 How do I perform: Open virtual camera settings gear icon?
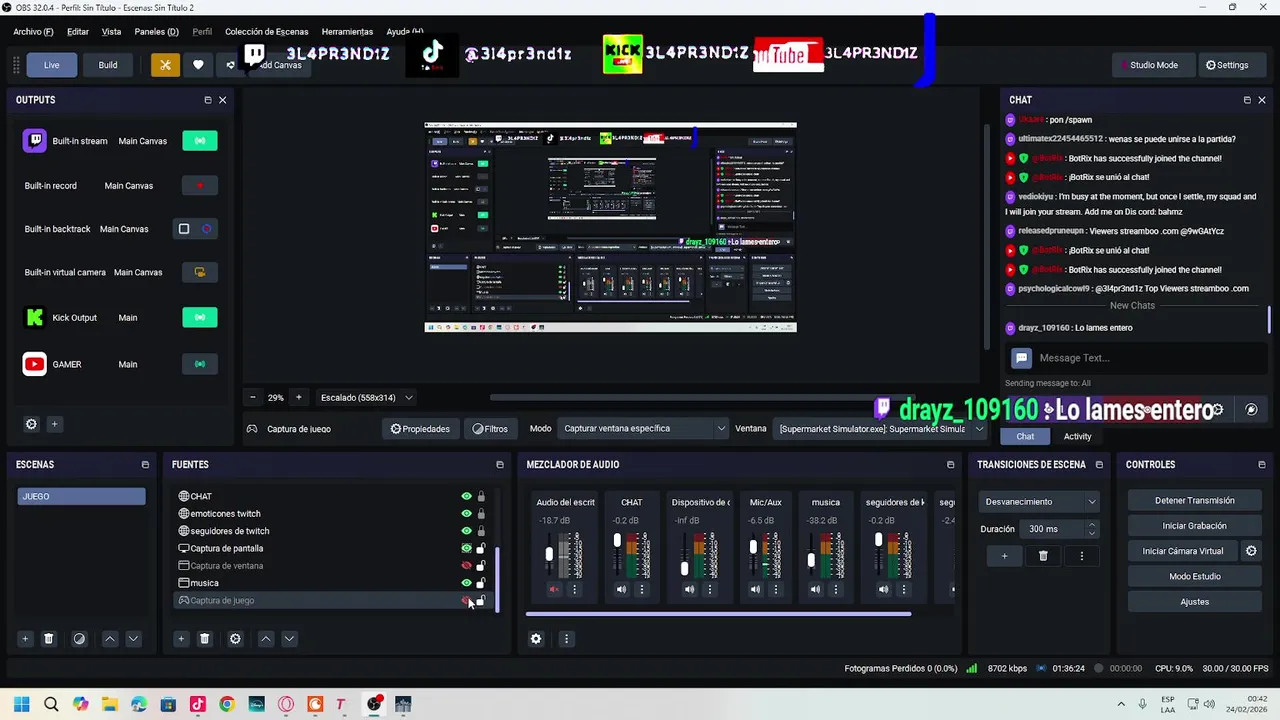coord(1250,551)
